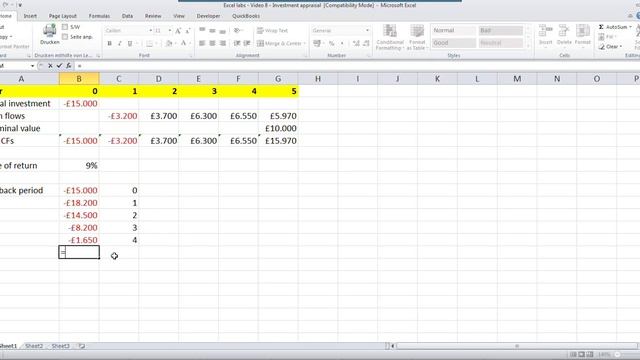Apply cell borders with the Borders icon
640x360 pixels.
tap(149, 43)
